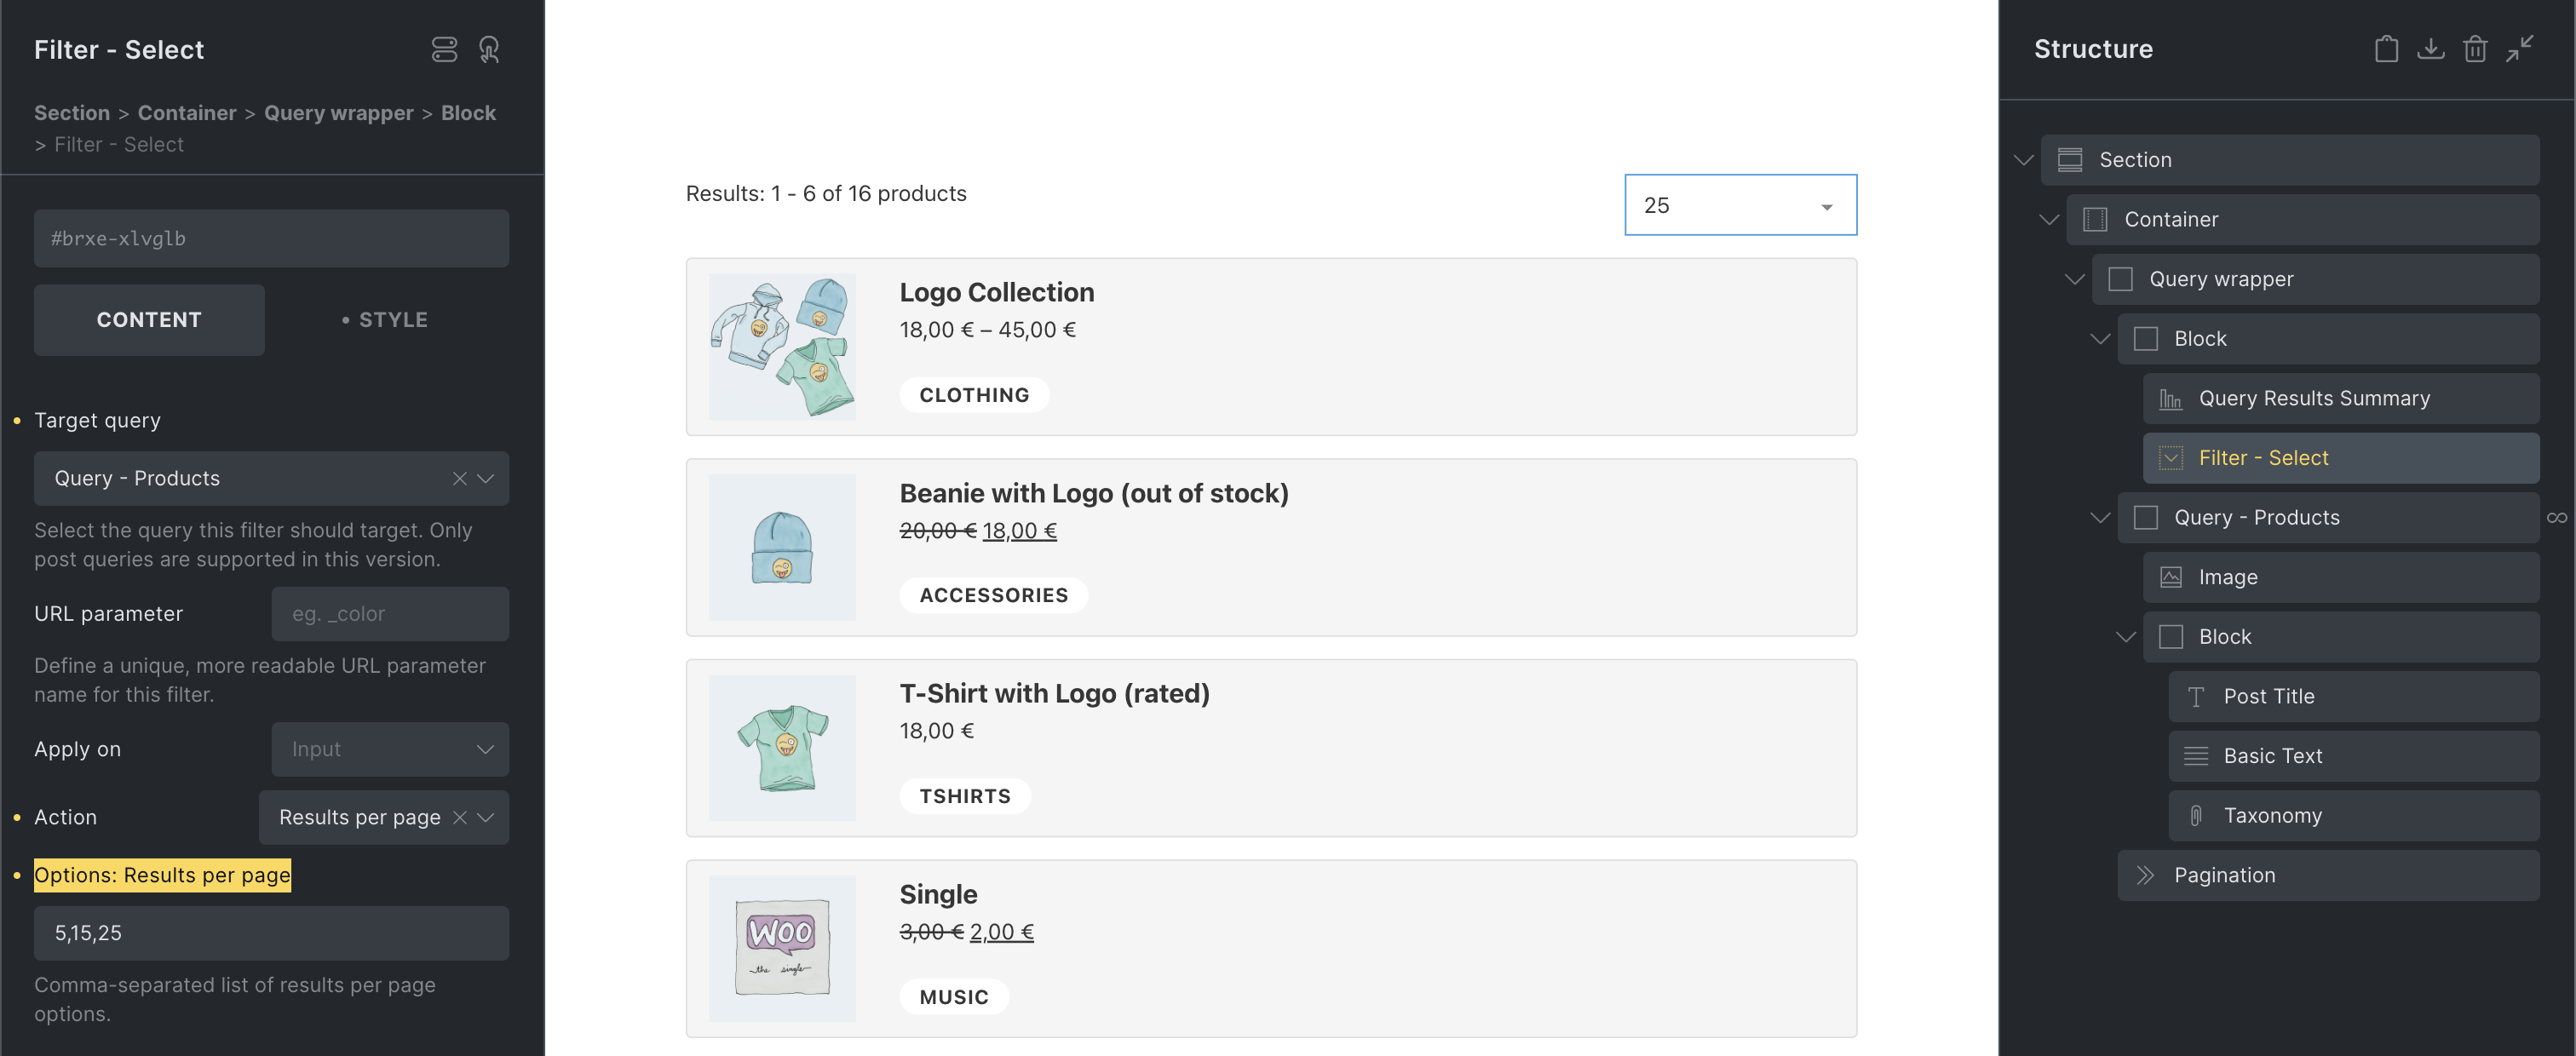Clear the Results per page action
Image resolution: width=2576 pixels, height=1056 pixels.
(459, 818)
